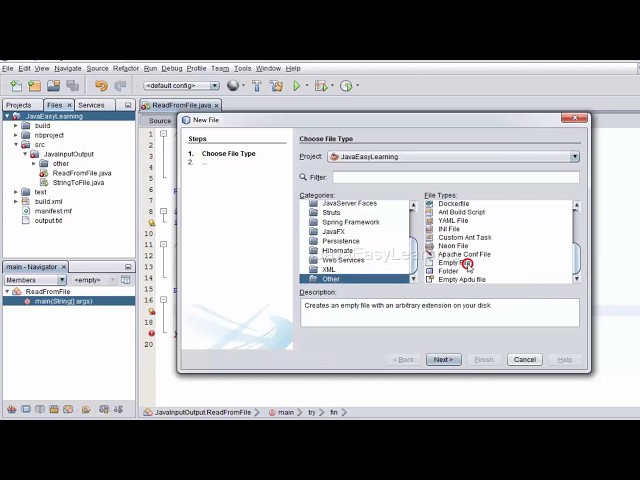Click the Save All toolbar icon

click(x=73, y=86)
